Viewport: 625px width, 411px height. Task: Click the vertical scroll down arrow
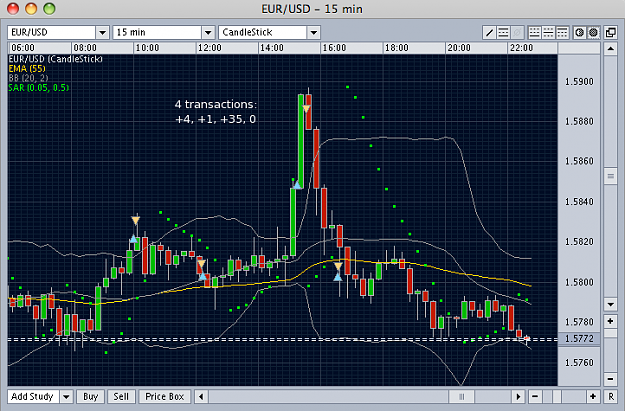pos(610,305)
